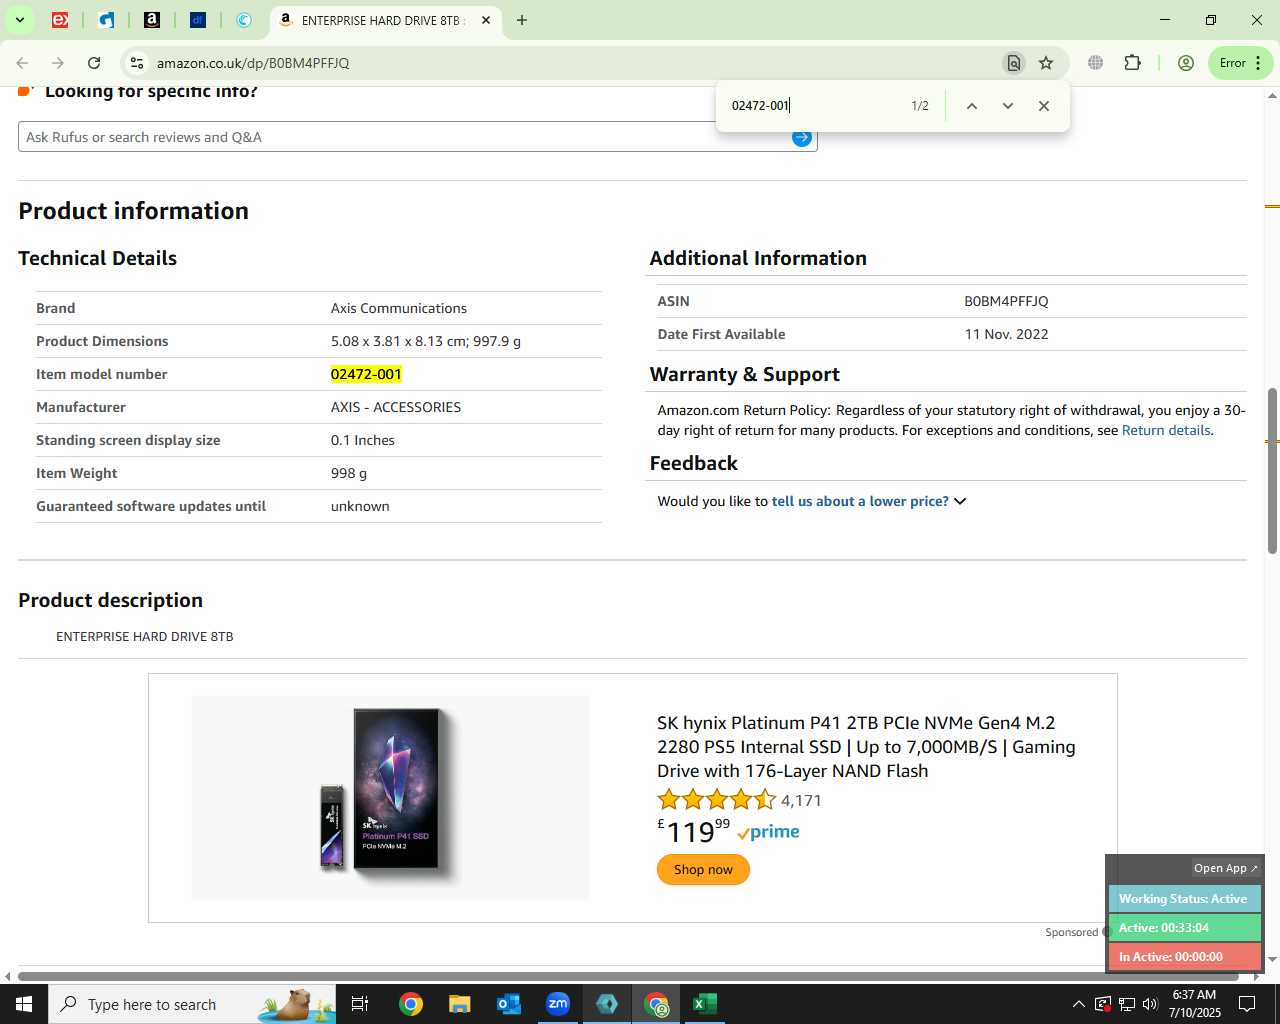Click the Active 00:33:04 timer
The image size is (1280, 1024).
1184,928
